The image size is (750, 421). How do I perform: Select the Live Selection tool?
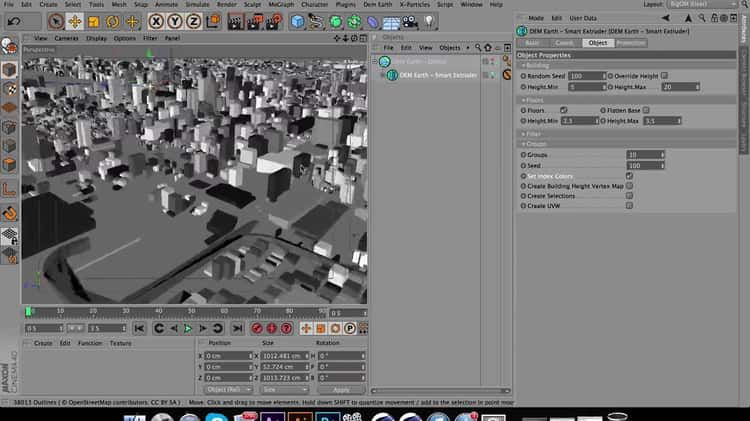pyautogui.click(x=56, y=22)
